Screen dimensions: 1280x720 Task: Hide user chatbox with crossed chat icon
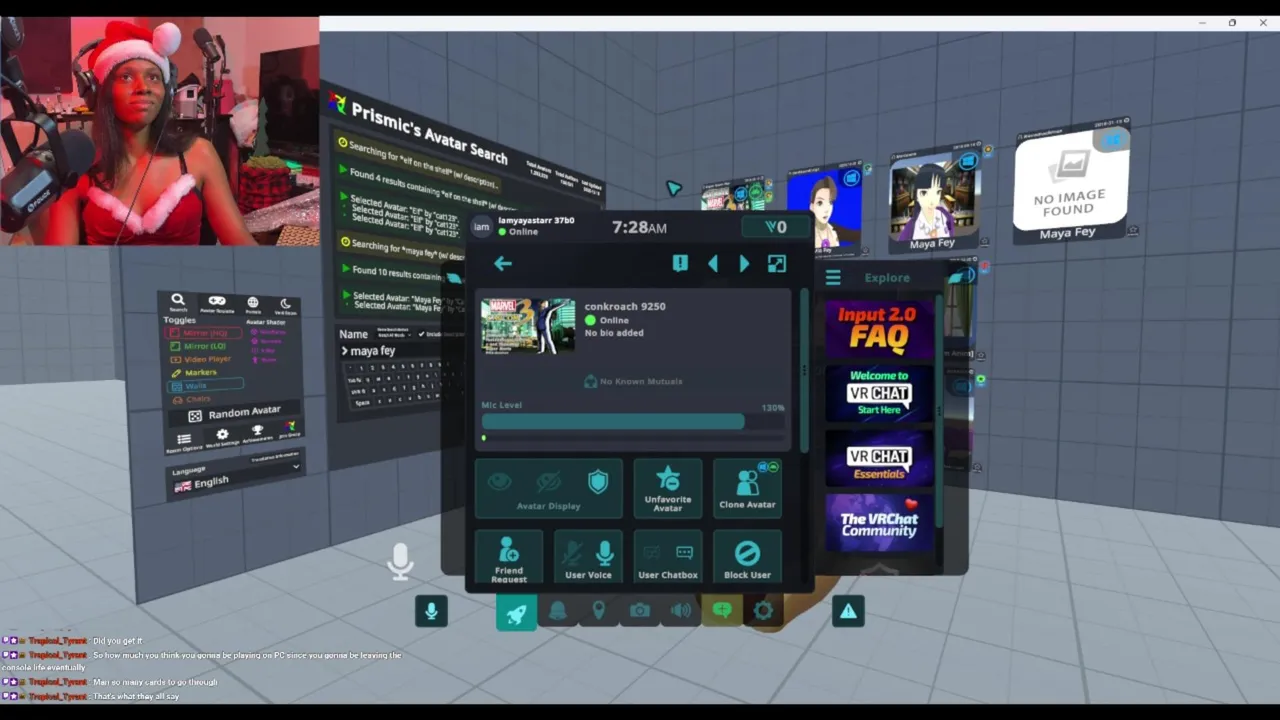[x=651, y=552]
